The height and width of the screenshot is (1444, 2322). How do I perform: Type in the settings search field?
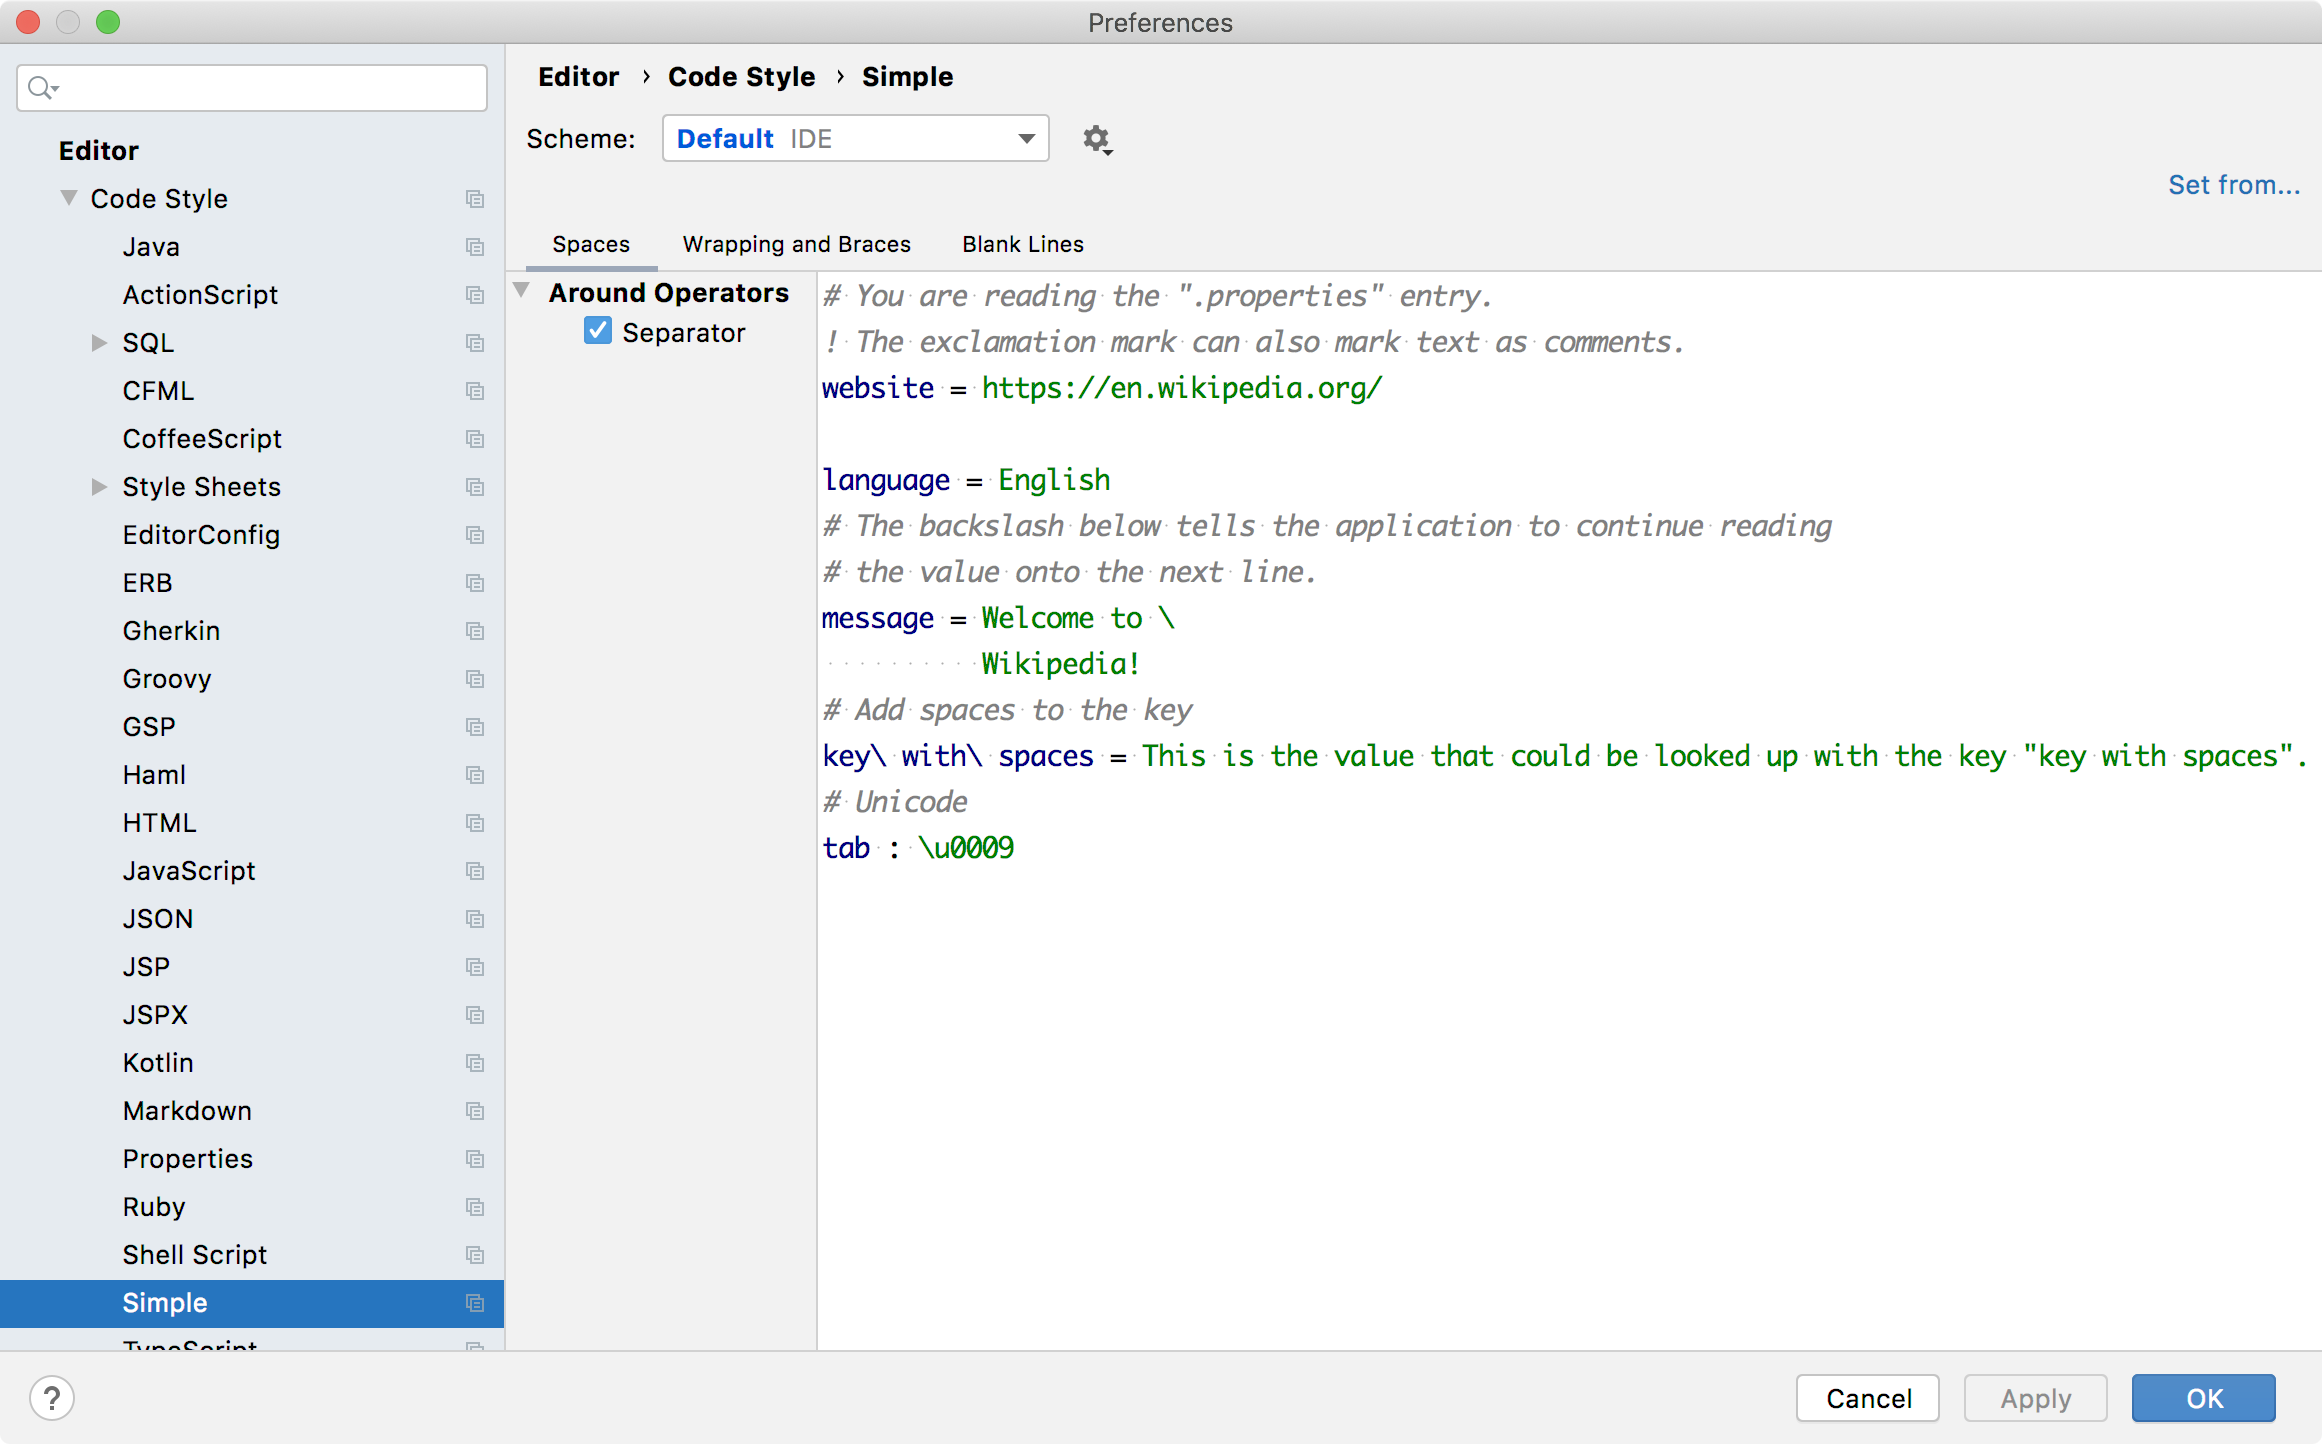coord(250,88)
